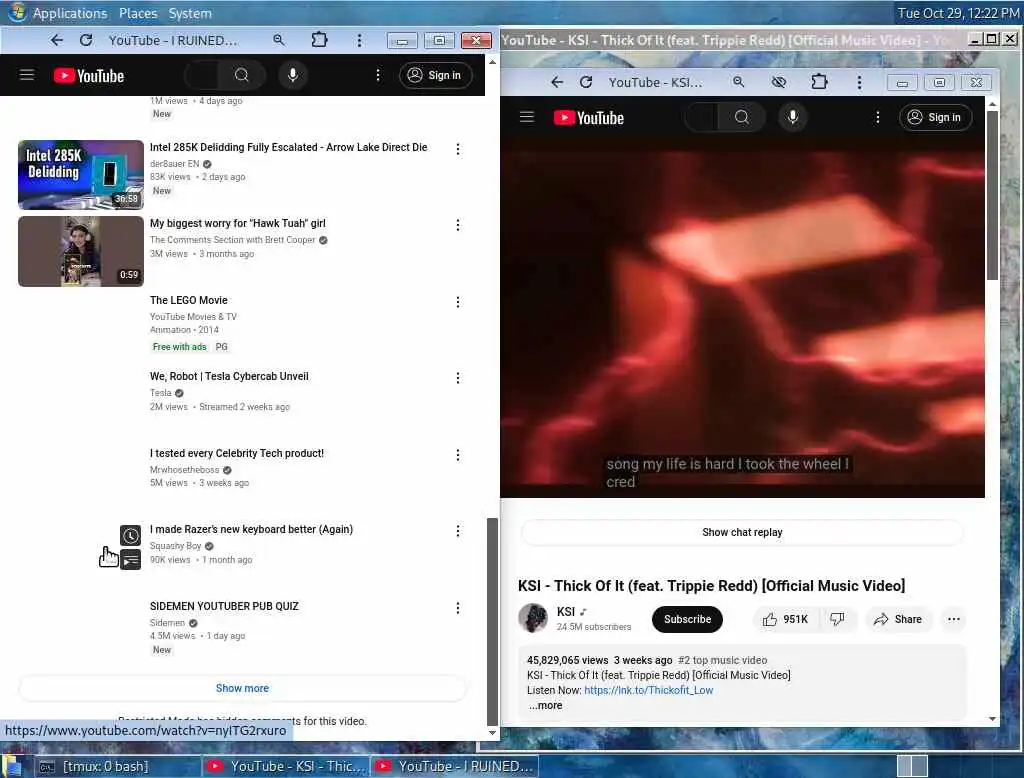1024x778 pixels.
Task: Open My biggest worry for Hawk Tuah girl title
Action: (x=238, y=223)
